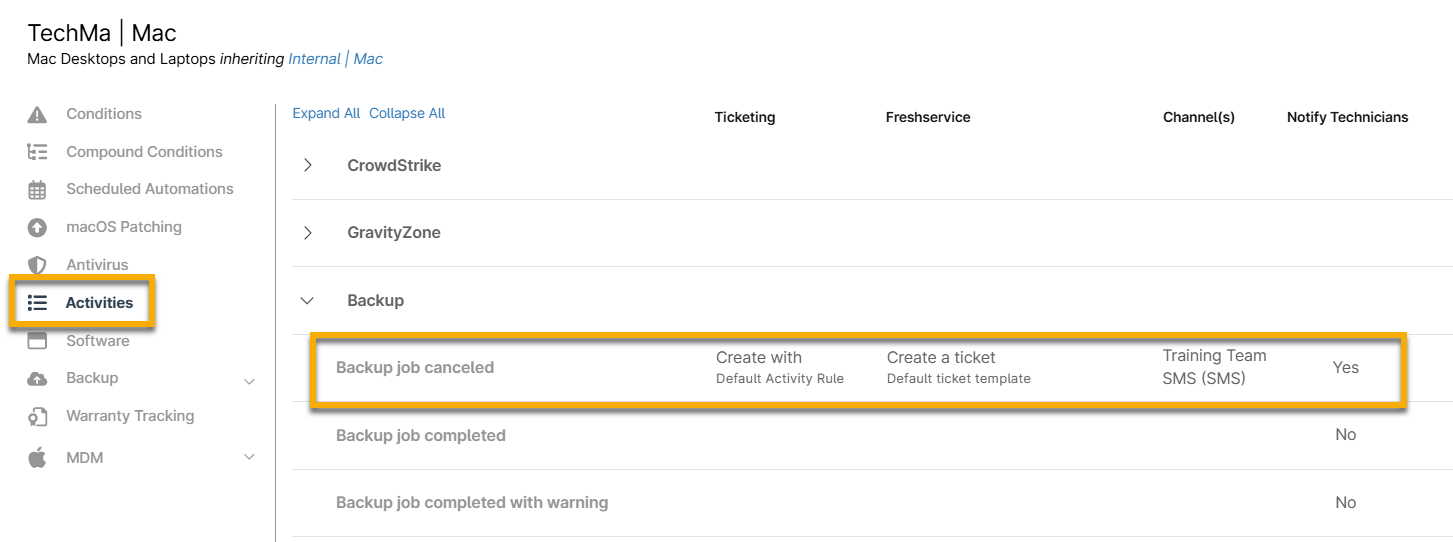
Task: Click the Conditions warning triangle icon
Action: click(37, 114)
